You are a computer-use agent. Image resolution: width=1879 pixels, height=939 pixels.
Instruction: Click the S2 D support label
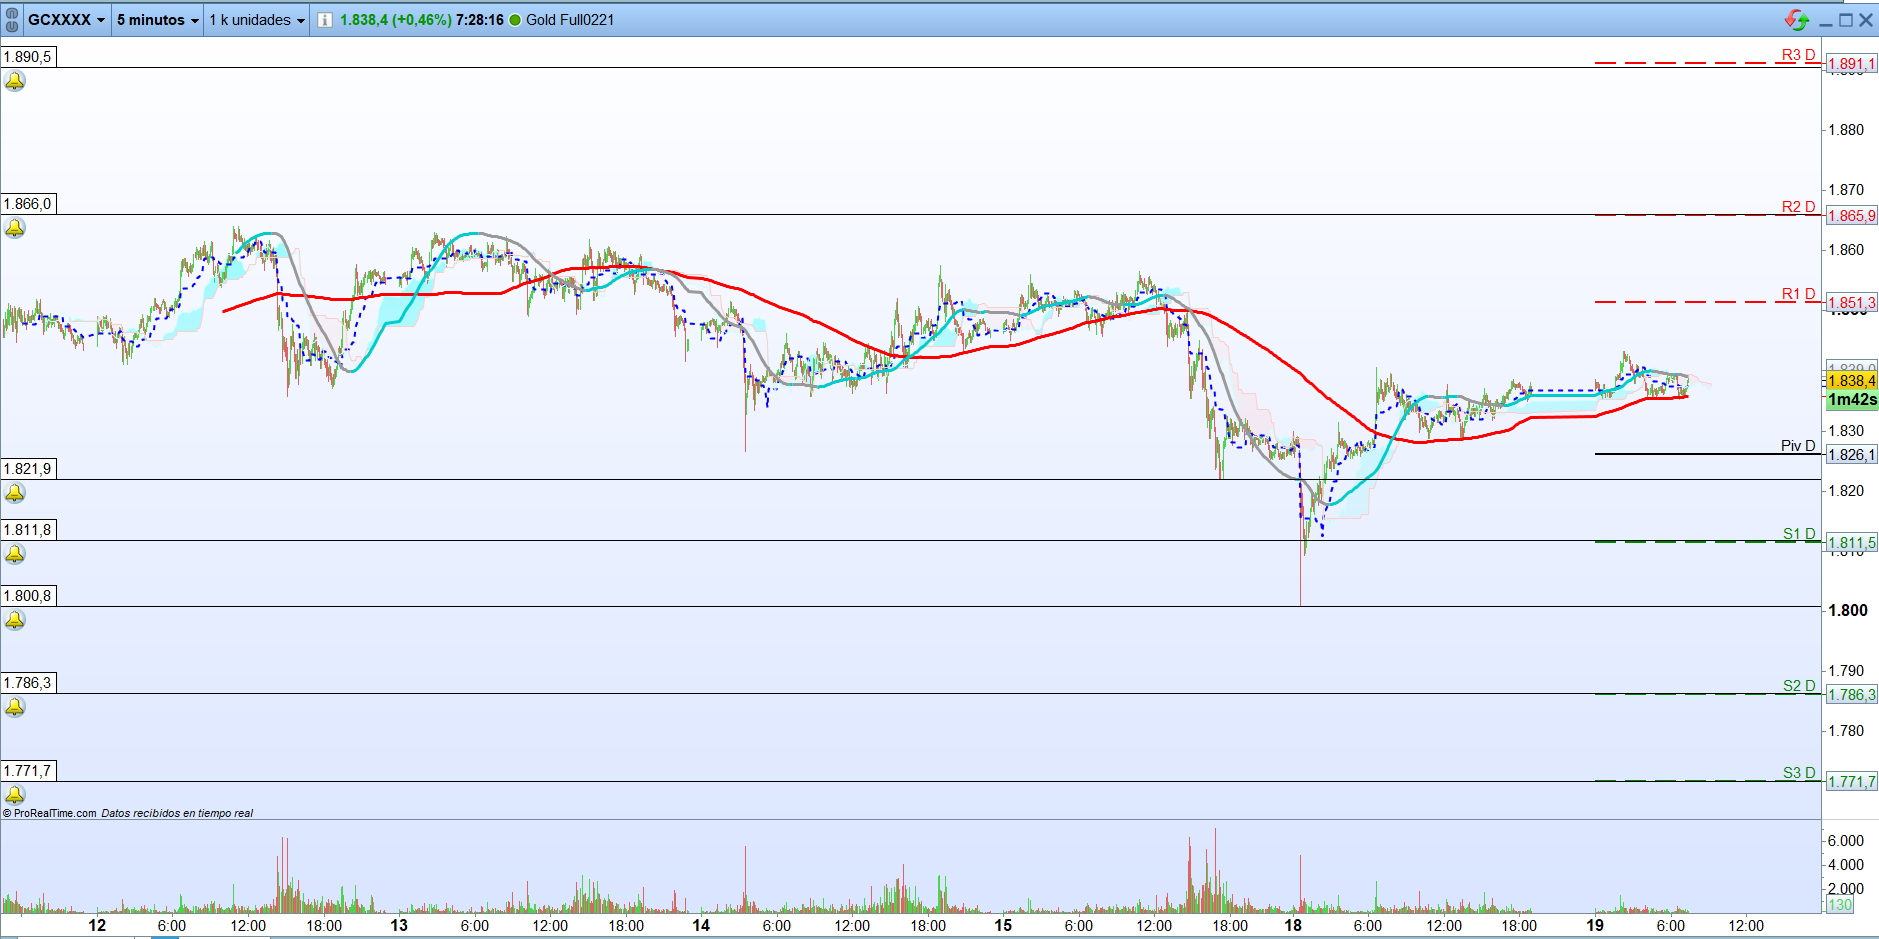pyautogui.click(x=1799, y=686)
